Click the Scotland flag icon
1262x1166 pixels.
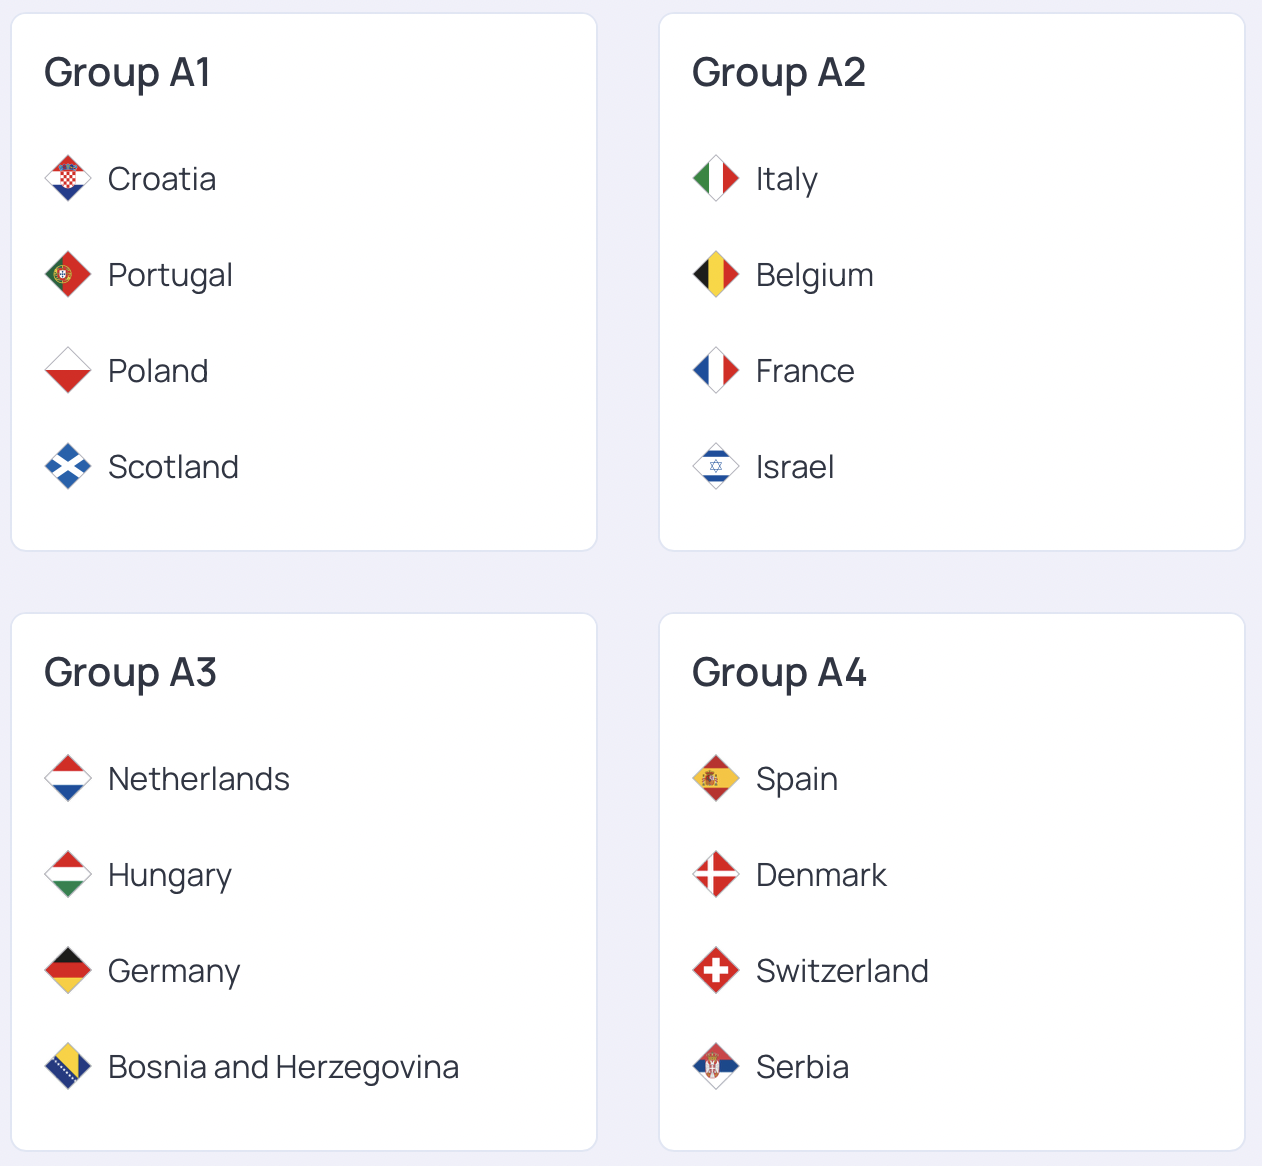pos(68,467)
